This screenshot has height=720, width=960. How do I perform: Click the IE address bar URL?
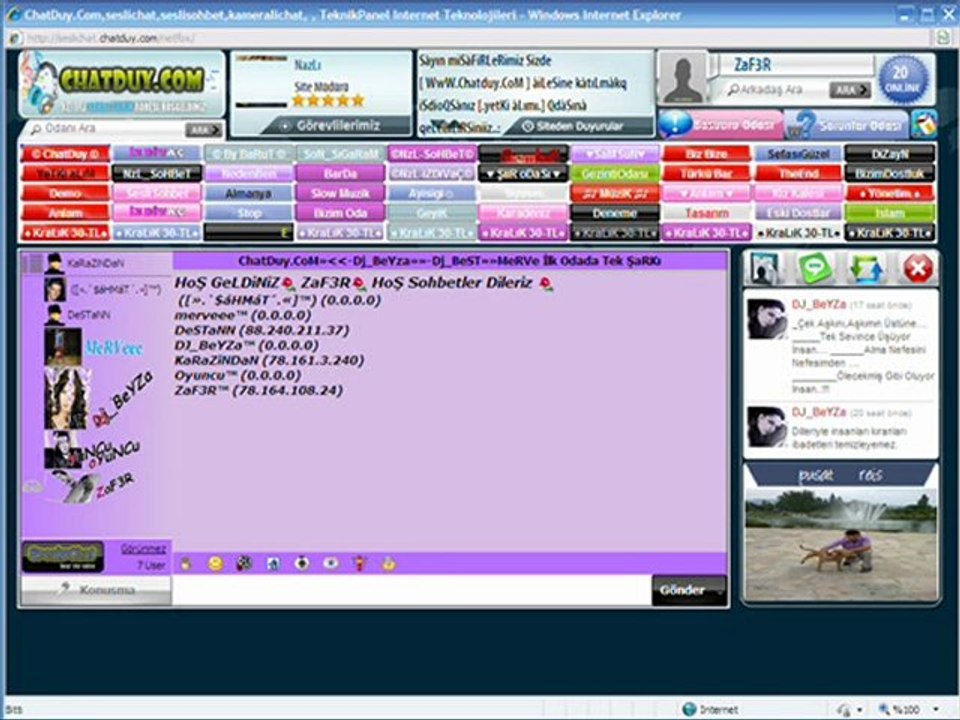coord(110,38)
